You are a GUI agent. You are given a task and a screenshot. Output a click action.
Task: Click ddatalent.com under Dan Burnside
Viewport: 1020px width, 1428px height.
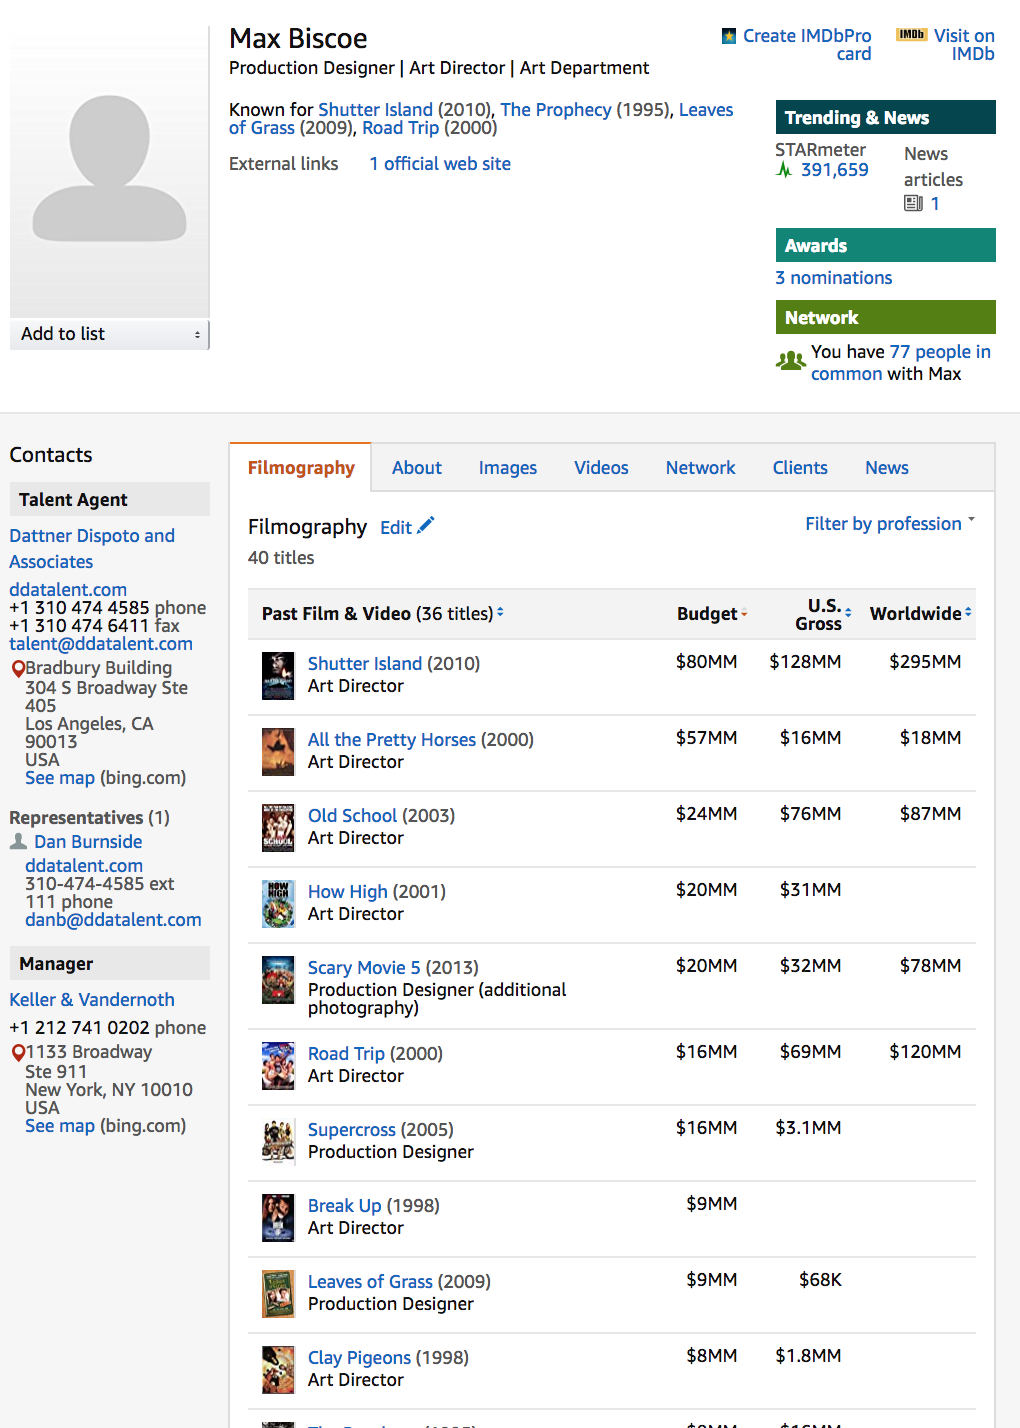coord(84,866)
